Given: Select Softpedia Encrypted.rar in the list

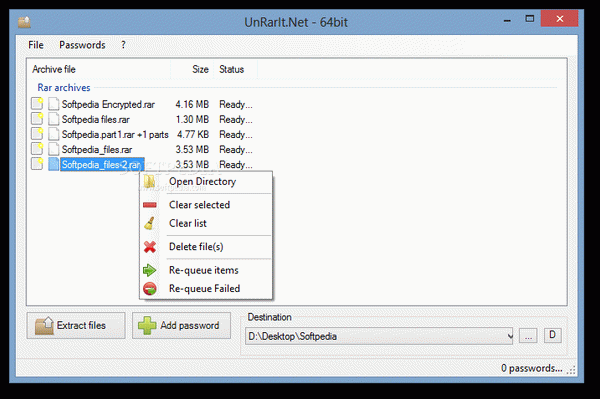Looking at the screenshot, I should [108, 104].
